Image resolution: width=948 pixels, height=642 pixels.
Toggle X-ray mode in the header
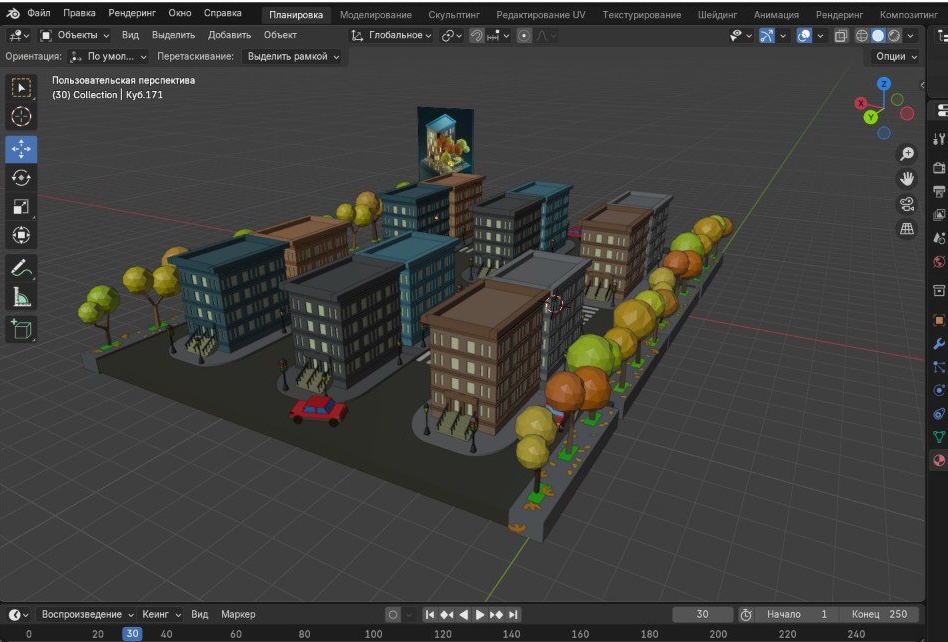(841, 35)
